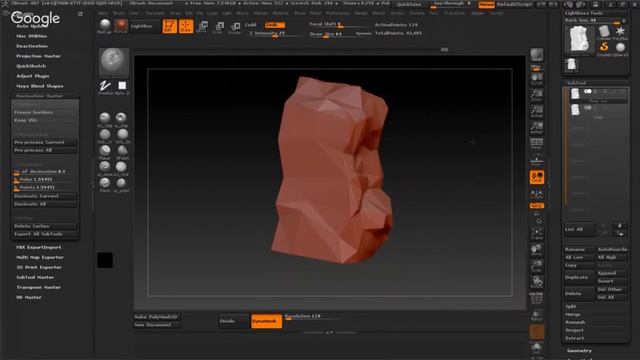Image resolution: width=640 pixels, height=360 pixels.
Task: Select the Edit mode button
Action: tap(169, 26)
